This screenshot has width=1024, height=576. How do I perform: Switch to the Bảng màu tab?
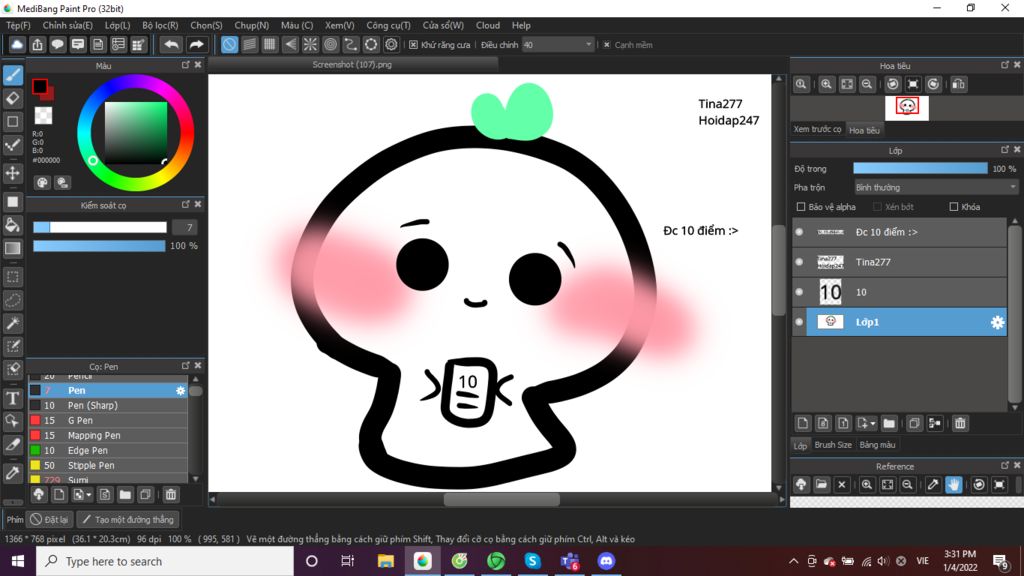tap(877, 445)
